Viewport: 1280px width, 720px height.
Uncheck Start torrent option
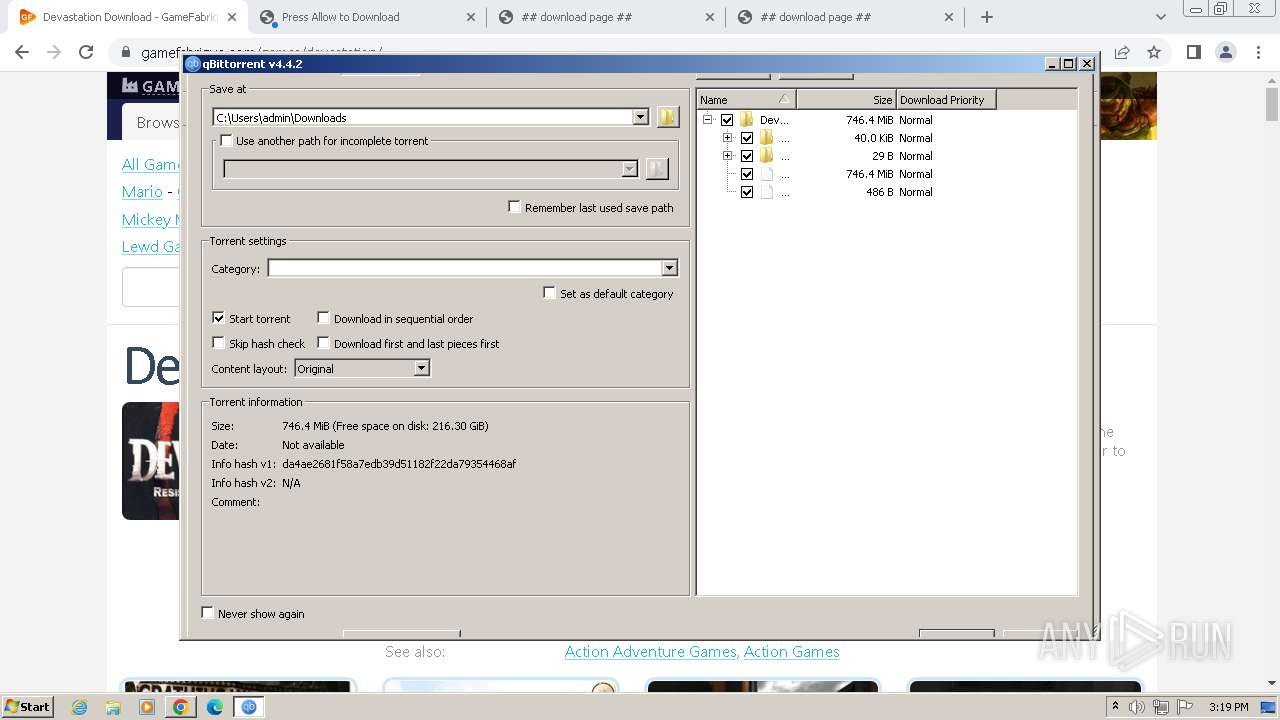pyautogui.click(x=219, y=318)
